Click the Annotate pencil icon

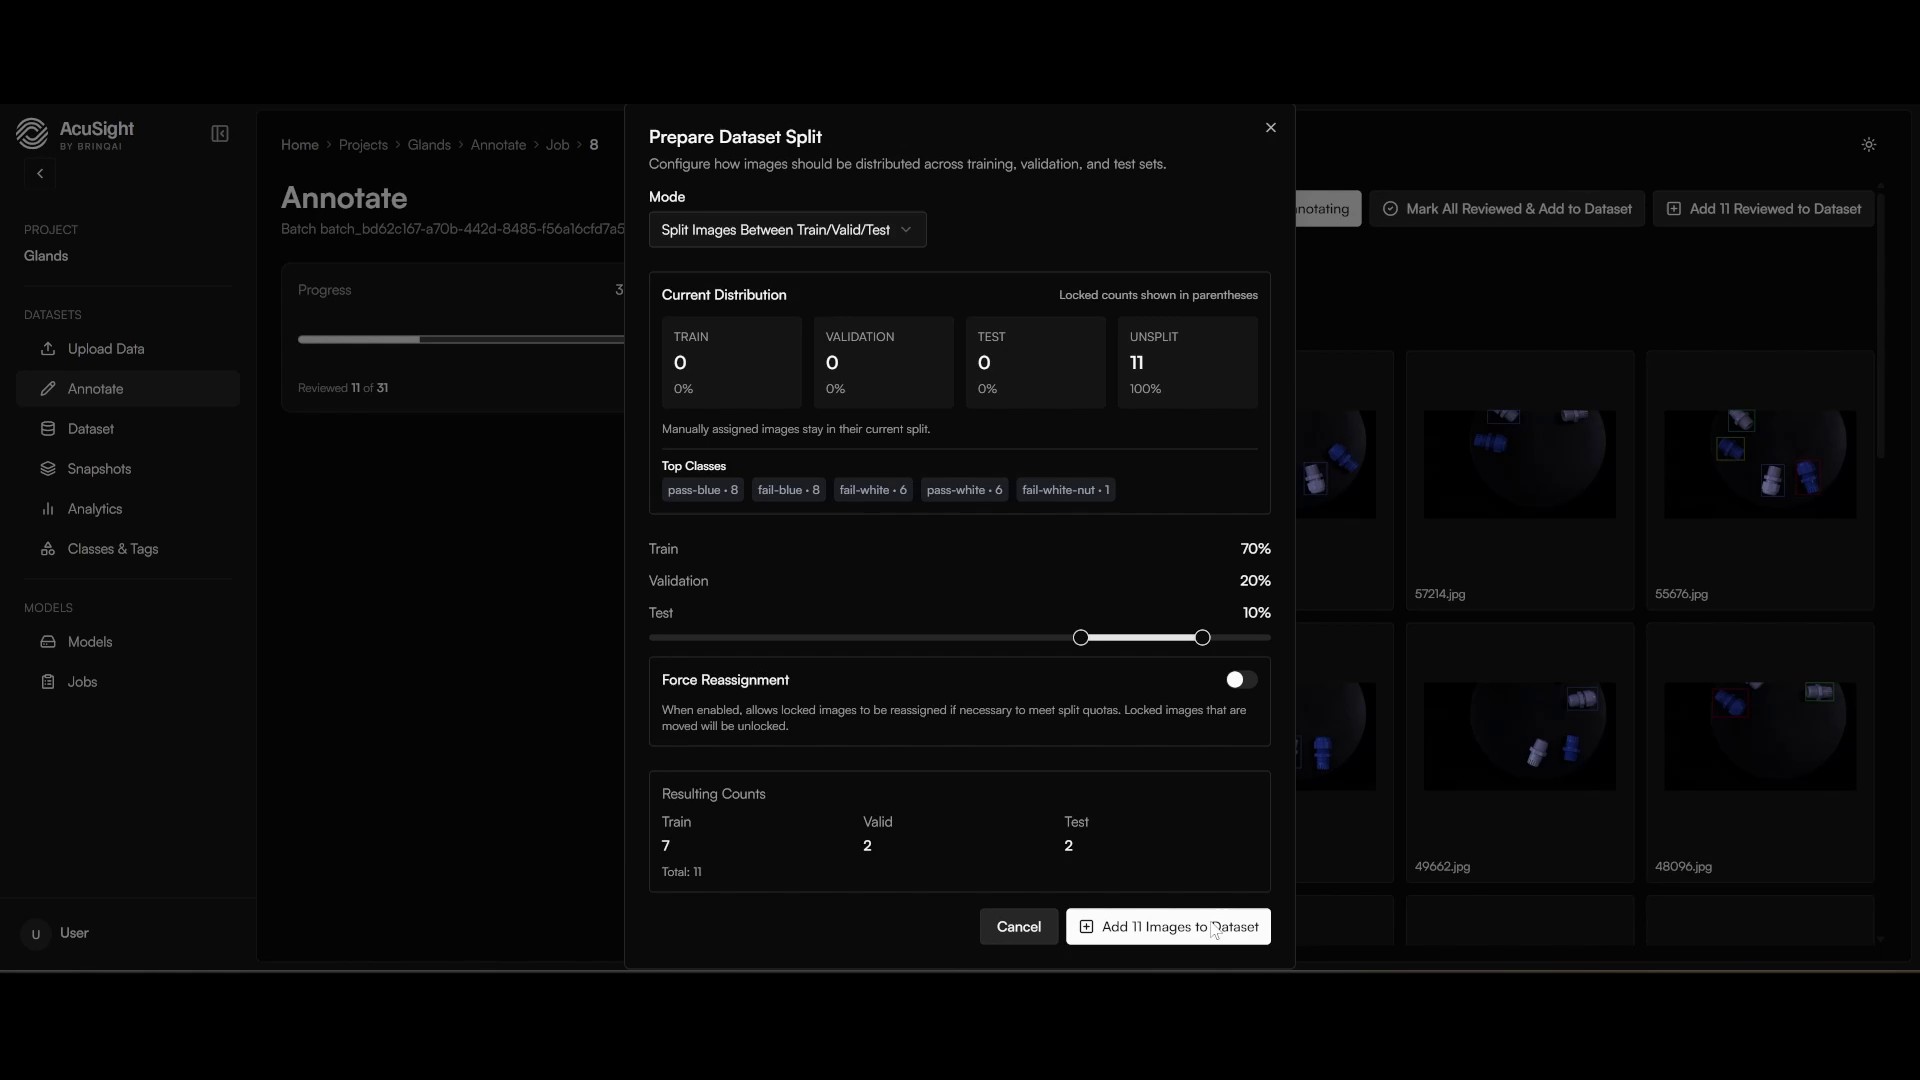pyautogui.click(x=48, y=389)
